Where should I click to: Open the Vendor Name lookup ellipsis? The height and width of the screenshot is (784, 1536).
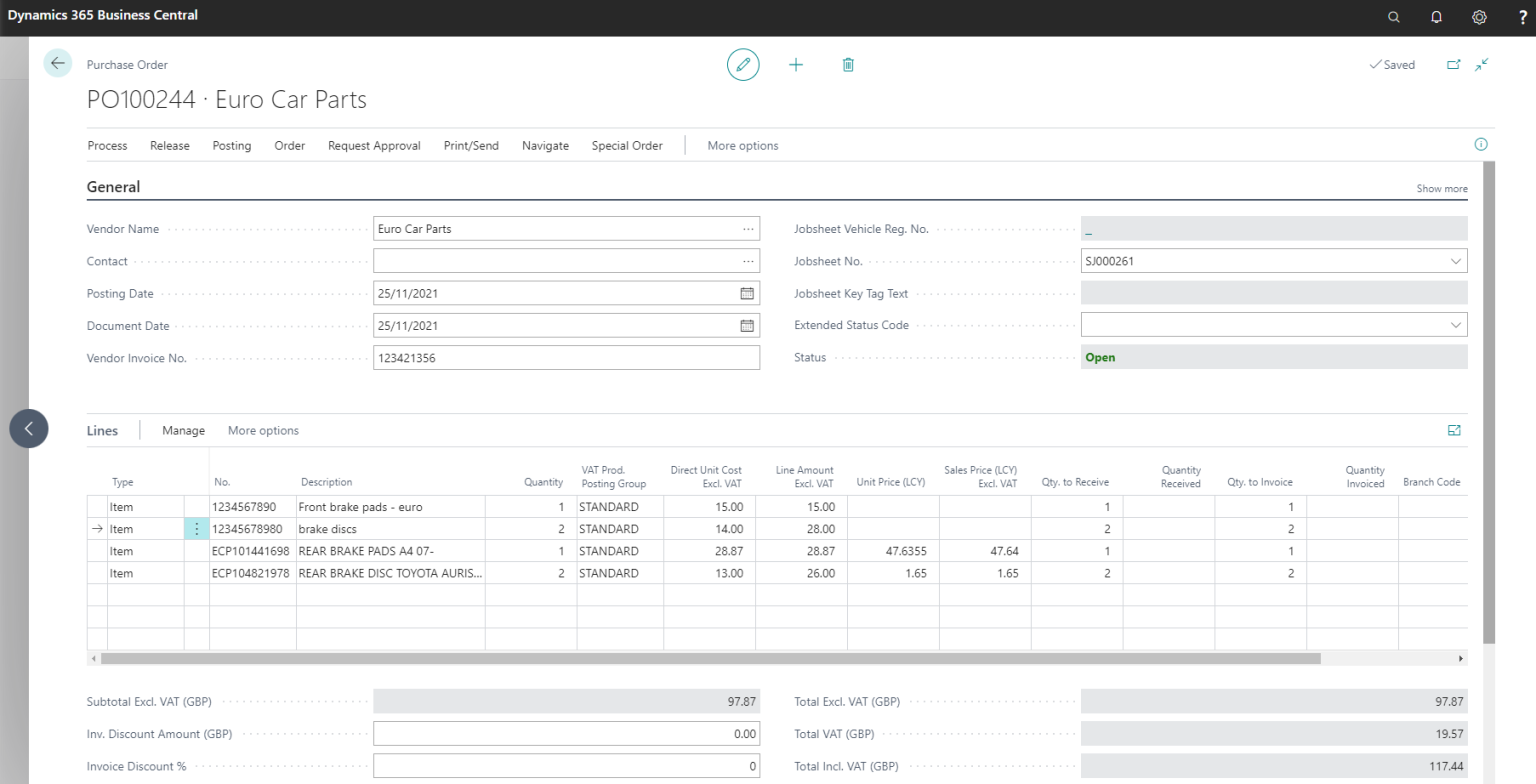pyautogui.click(x=748, y=228)
